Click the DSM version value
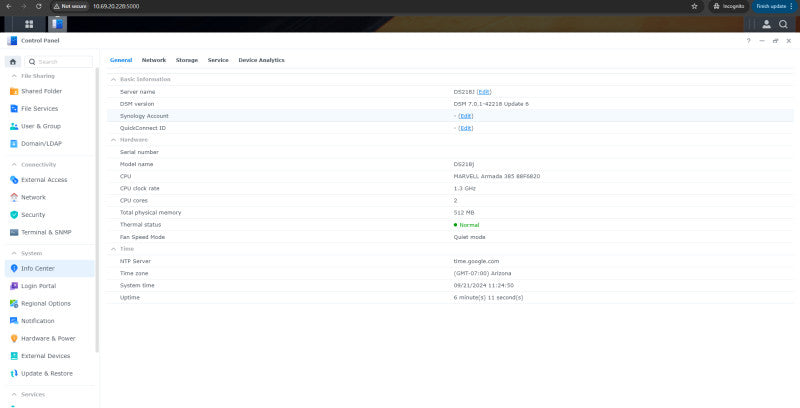Image resolution: width=800 pixels, height=408 pixels. (491, 104)
